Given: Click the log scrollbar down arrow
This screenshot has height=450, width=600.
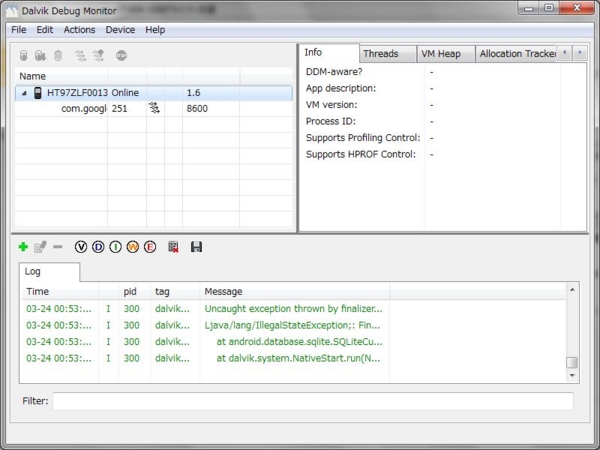Looking at the screenshot, I should [572, 375].
